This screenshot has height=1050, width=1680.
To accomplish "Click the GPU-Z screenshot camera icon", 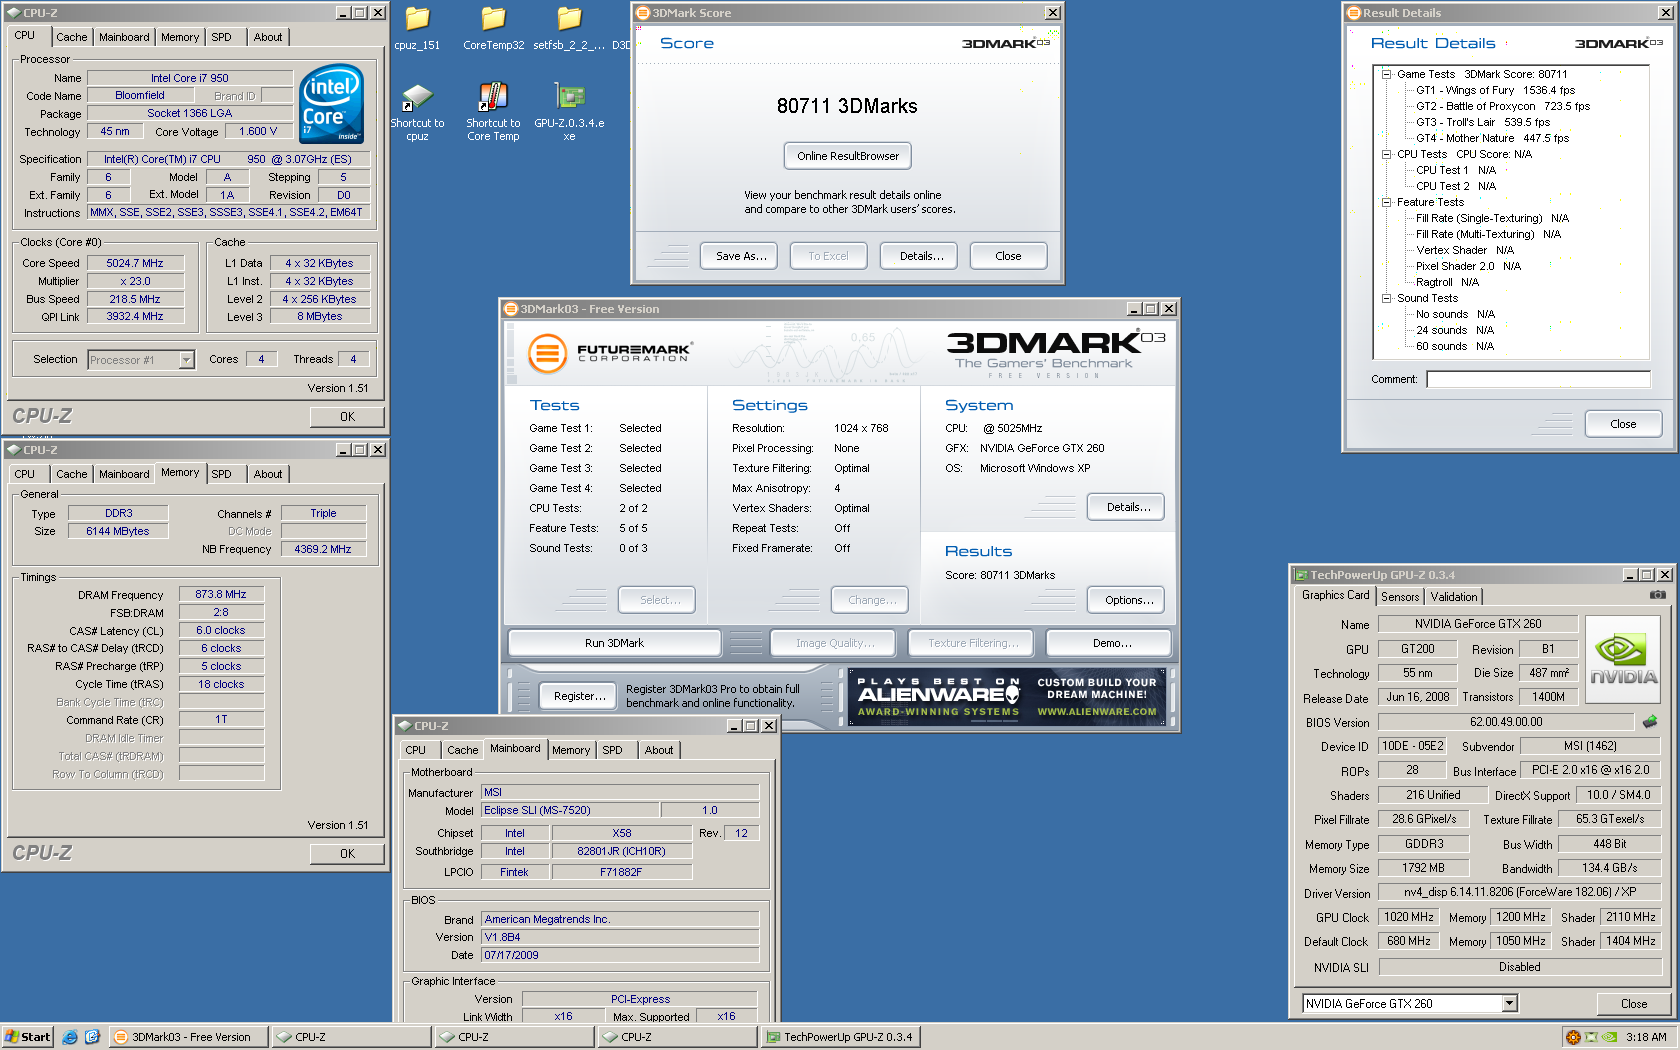I will [1657, 595].
